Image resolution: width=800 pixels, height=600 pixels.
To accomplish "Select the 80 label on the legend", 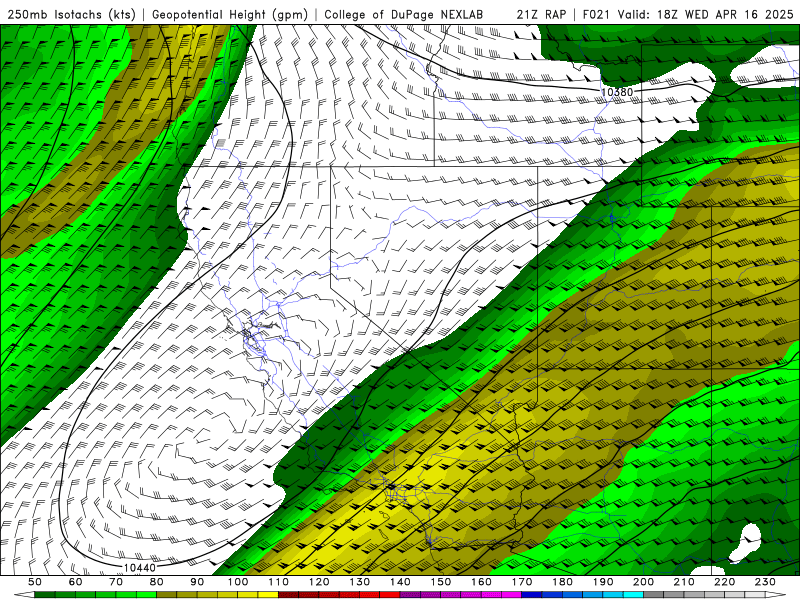I will 157,582.
